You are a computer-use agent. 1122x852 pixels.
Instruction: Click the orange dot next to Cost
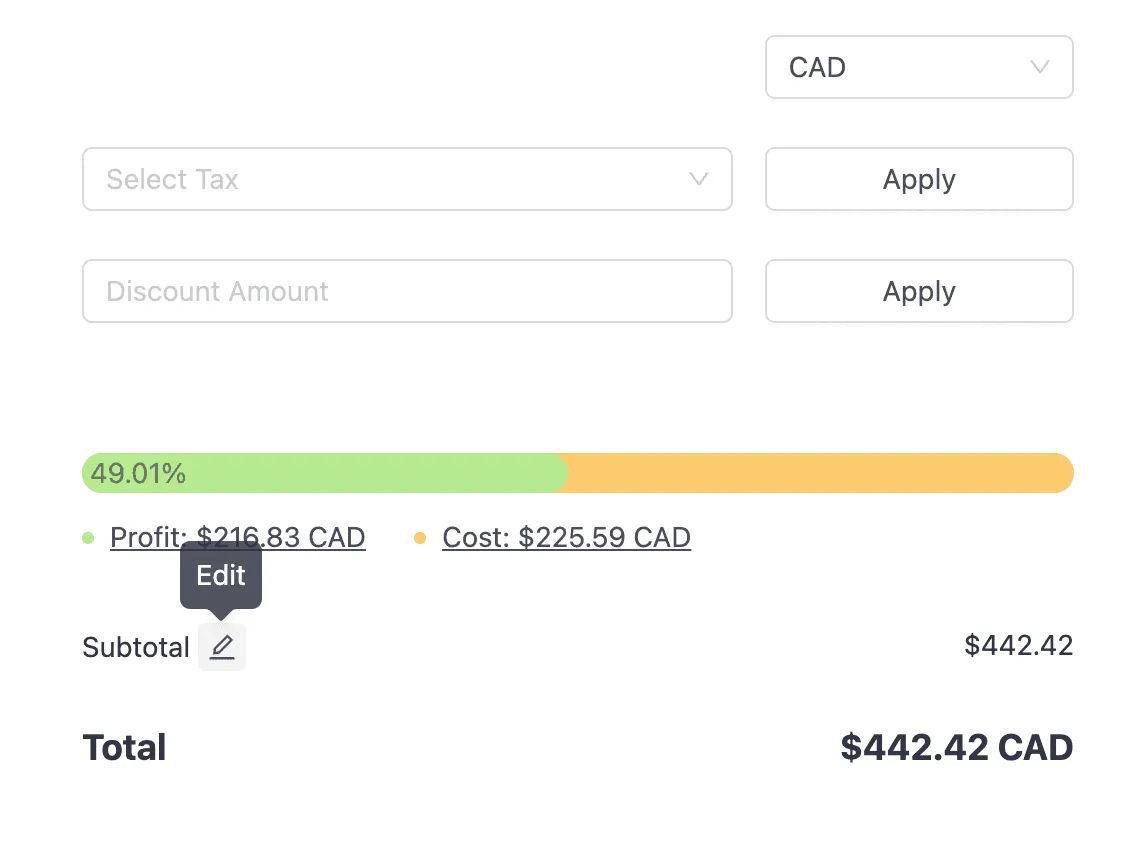tap(420, 537)
